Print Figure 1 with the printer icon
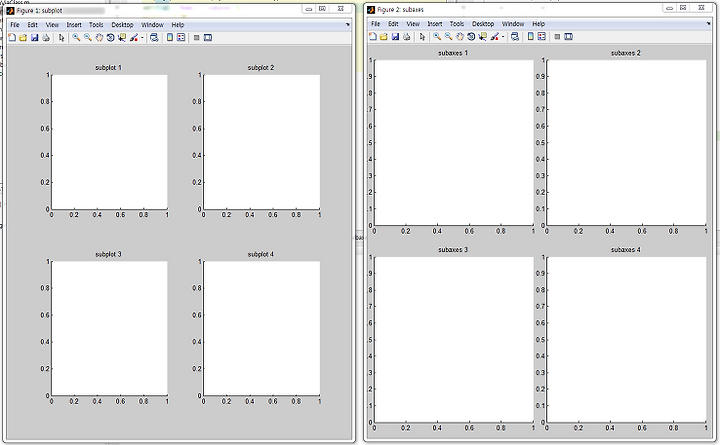The width and height of the screenshot is (720, 445). click(x=45, y=38)
